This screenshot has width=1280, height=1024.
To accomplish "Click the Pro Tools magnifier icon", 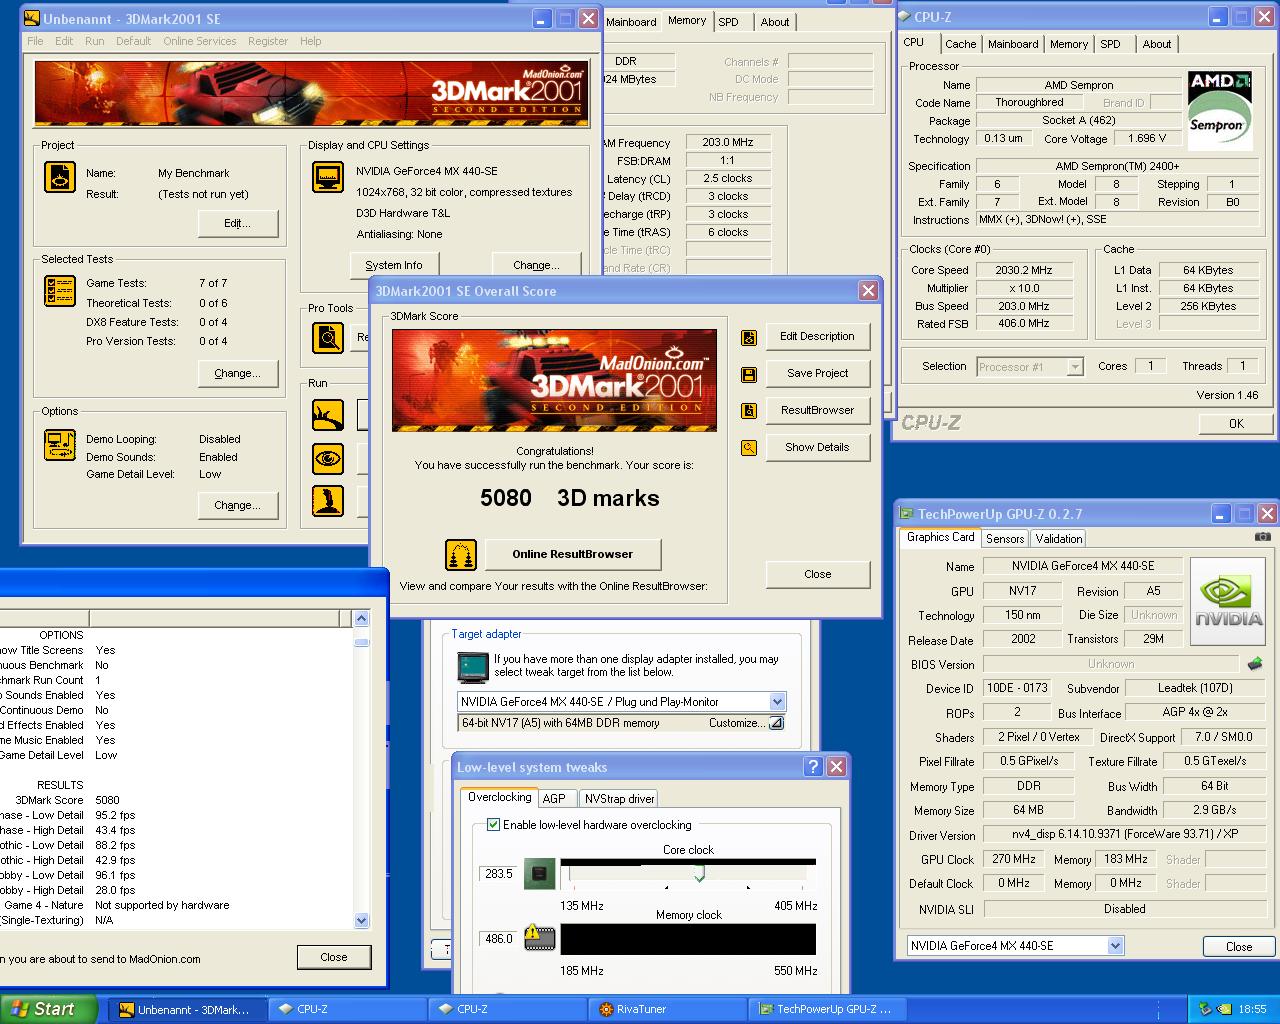I will (328, 338).
